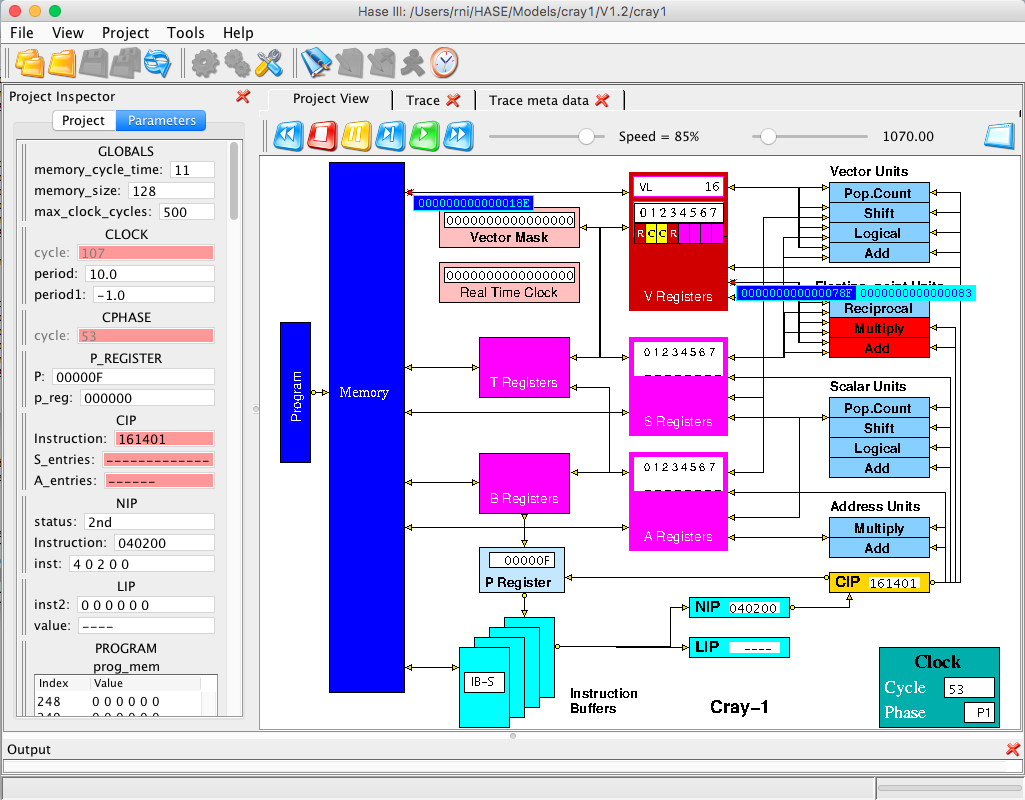The image size is (1025, 800).
Task: Click the grey document with pencil and X icon
Action: [381, 63]
